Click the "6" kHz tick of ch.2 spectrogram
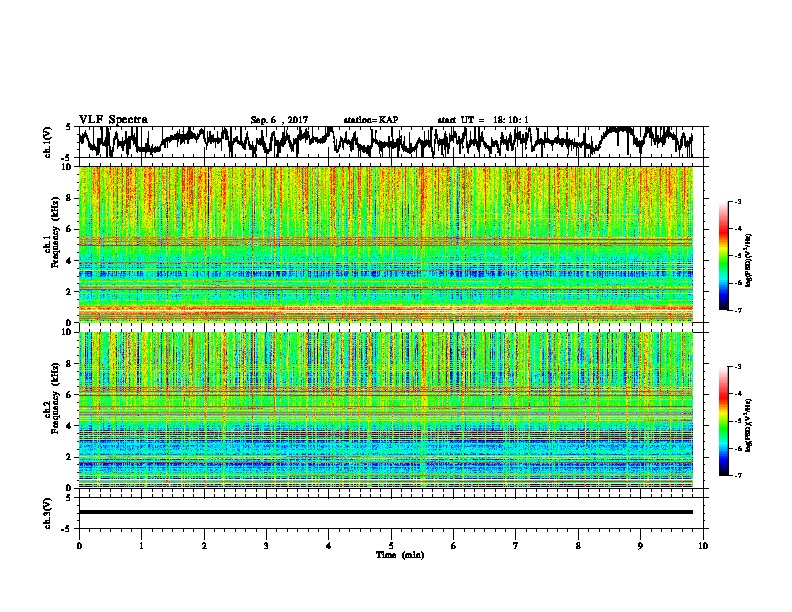Viewport: 792px width, 612px height. (70, 395)
